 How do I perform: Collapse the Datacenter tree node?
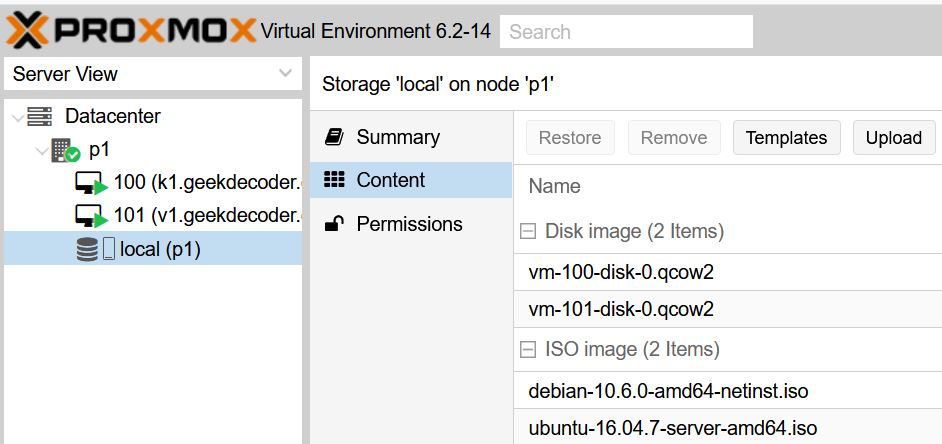(x=17, y=117)
